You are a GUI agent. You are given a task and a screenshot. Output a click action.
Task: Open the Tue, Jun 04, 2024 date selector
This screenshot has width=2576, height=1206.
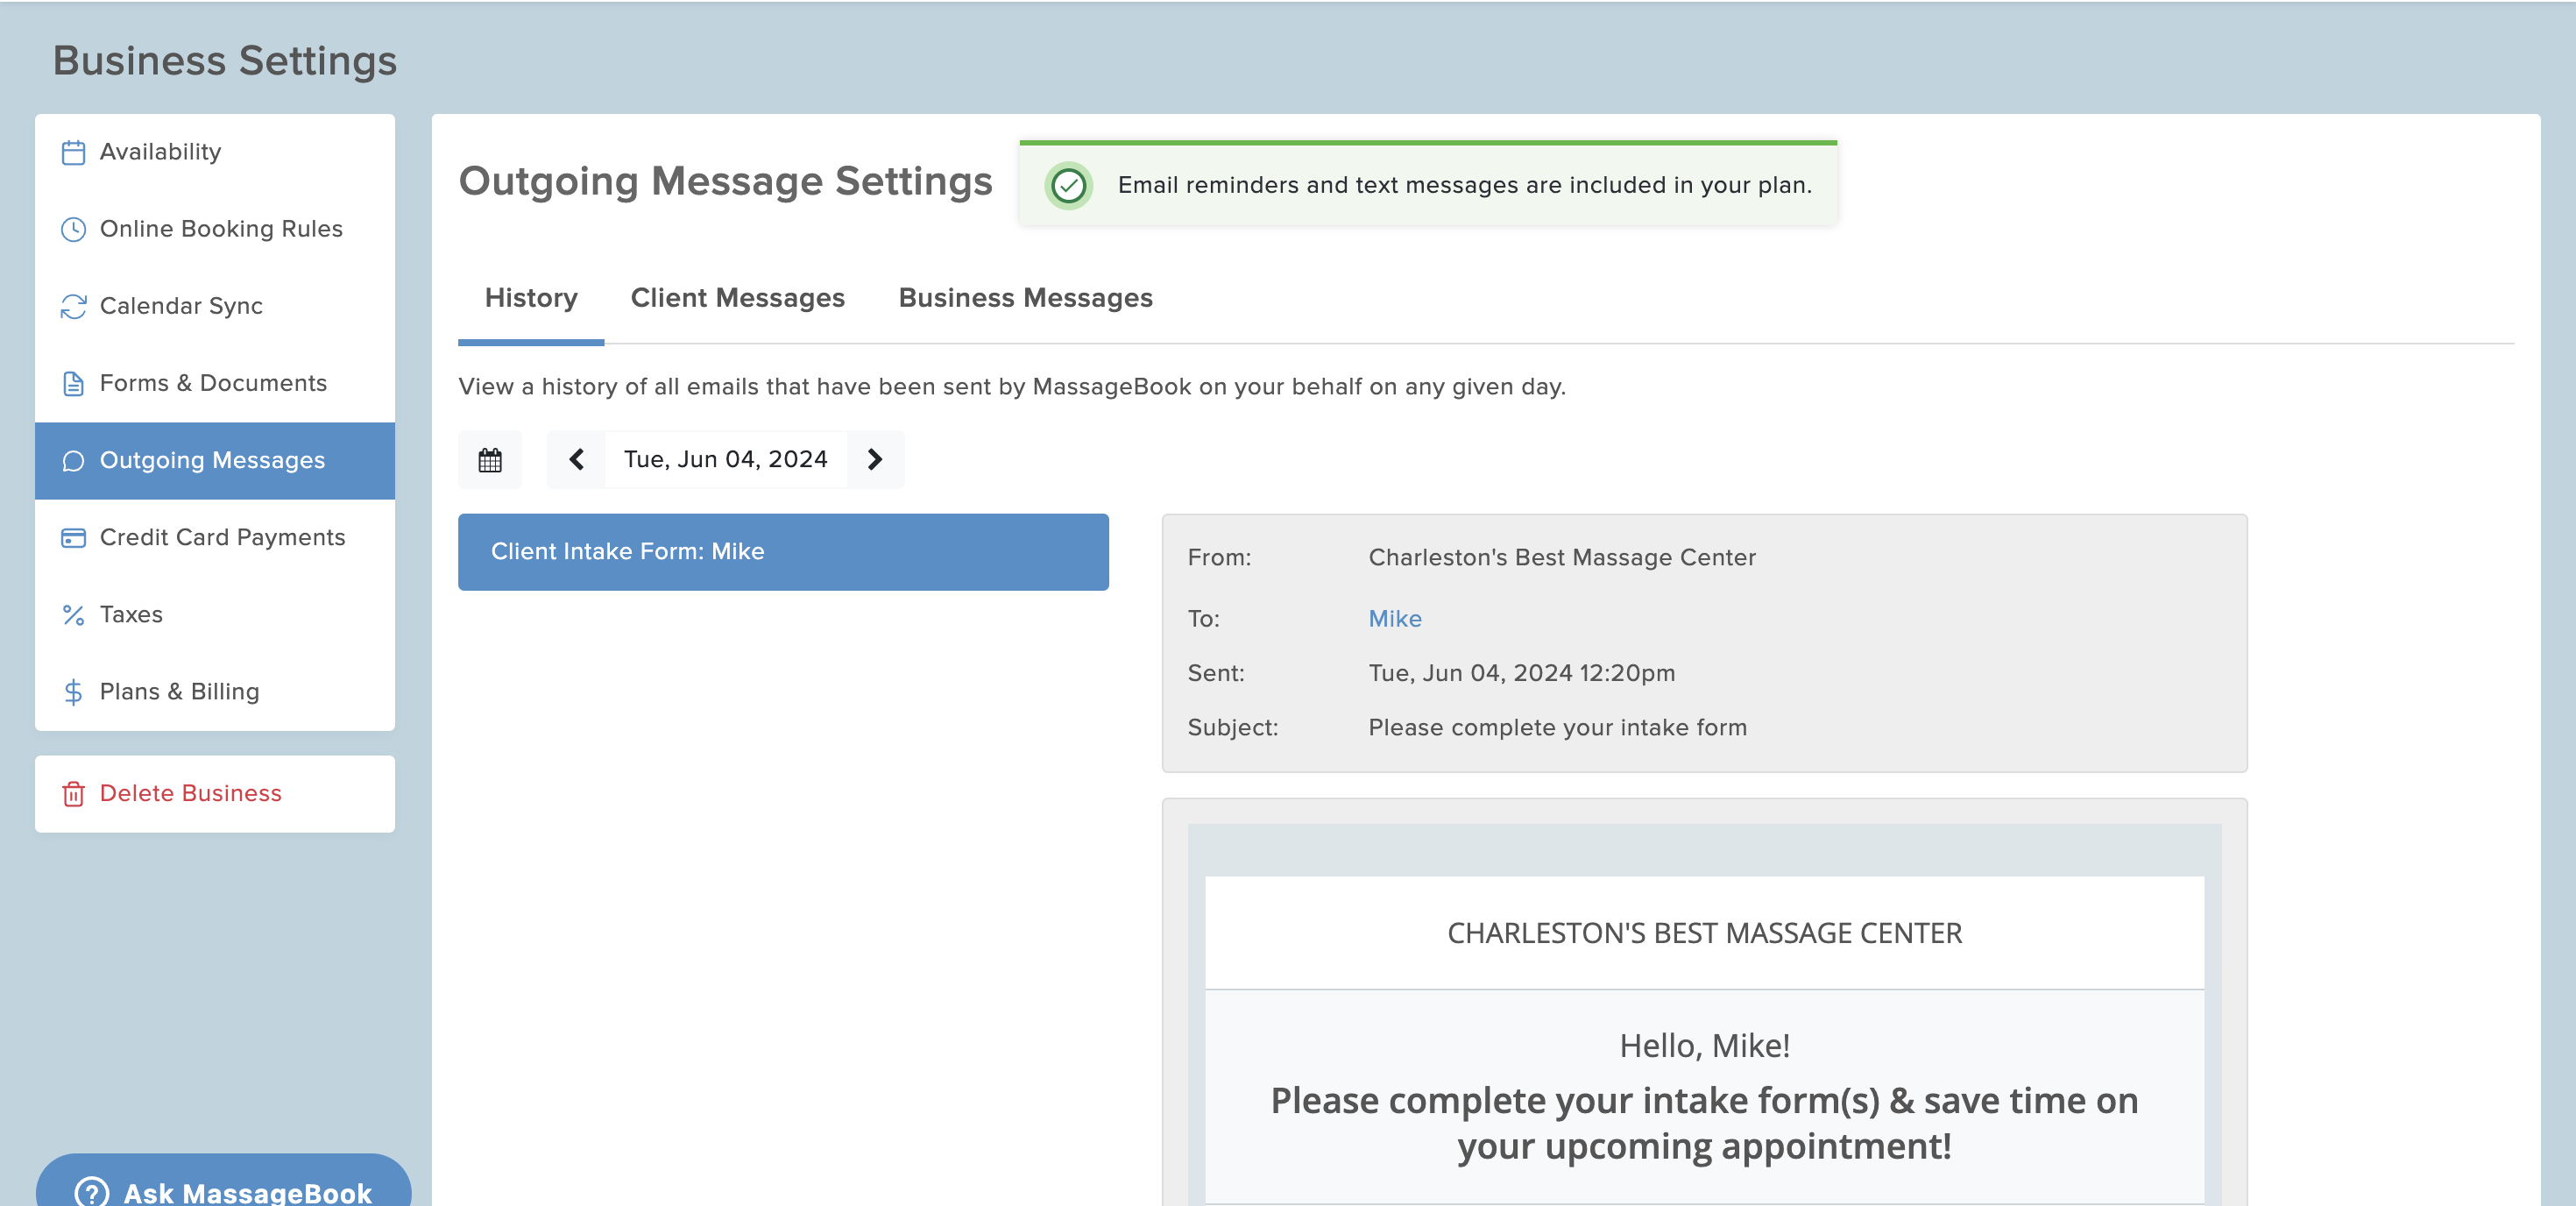725,459
